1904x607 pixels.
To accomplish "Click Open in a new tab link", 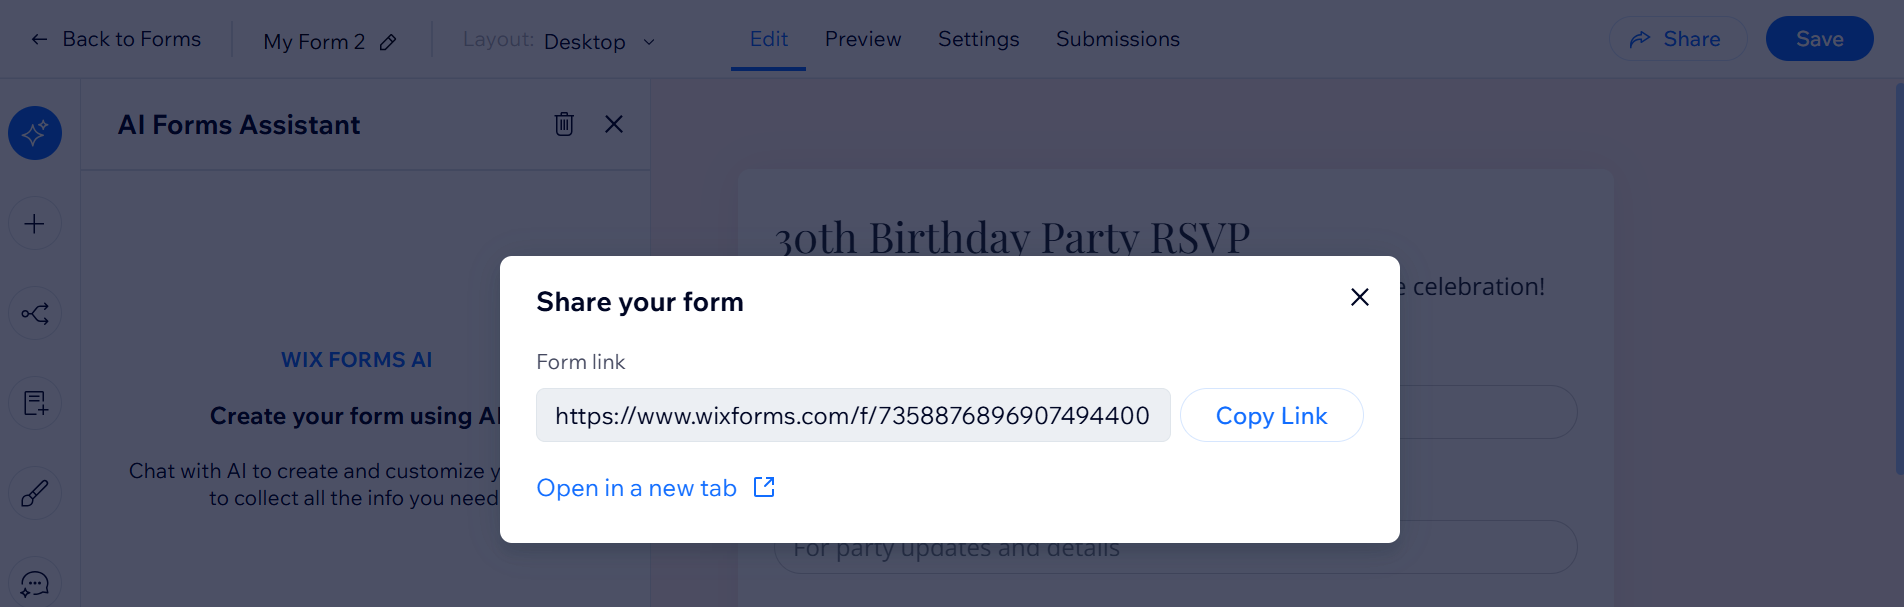I will [x=636, y=488].
